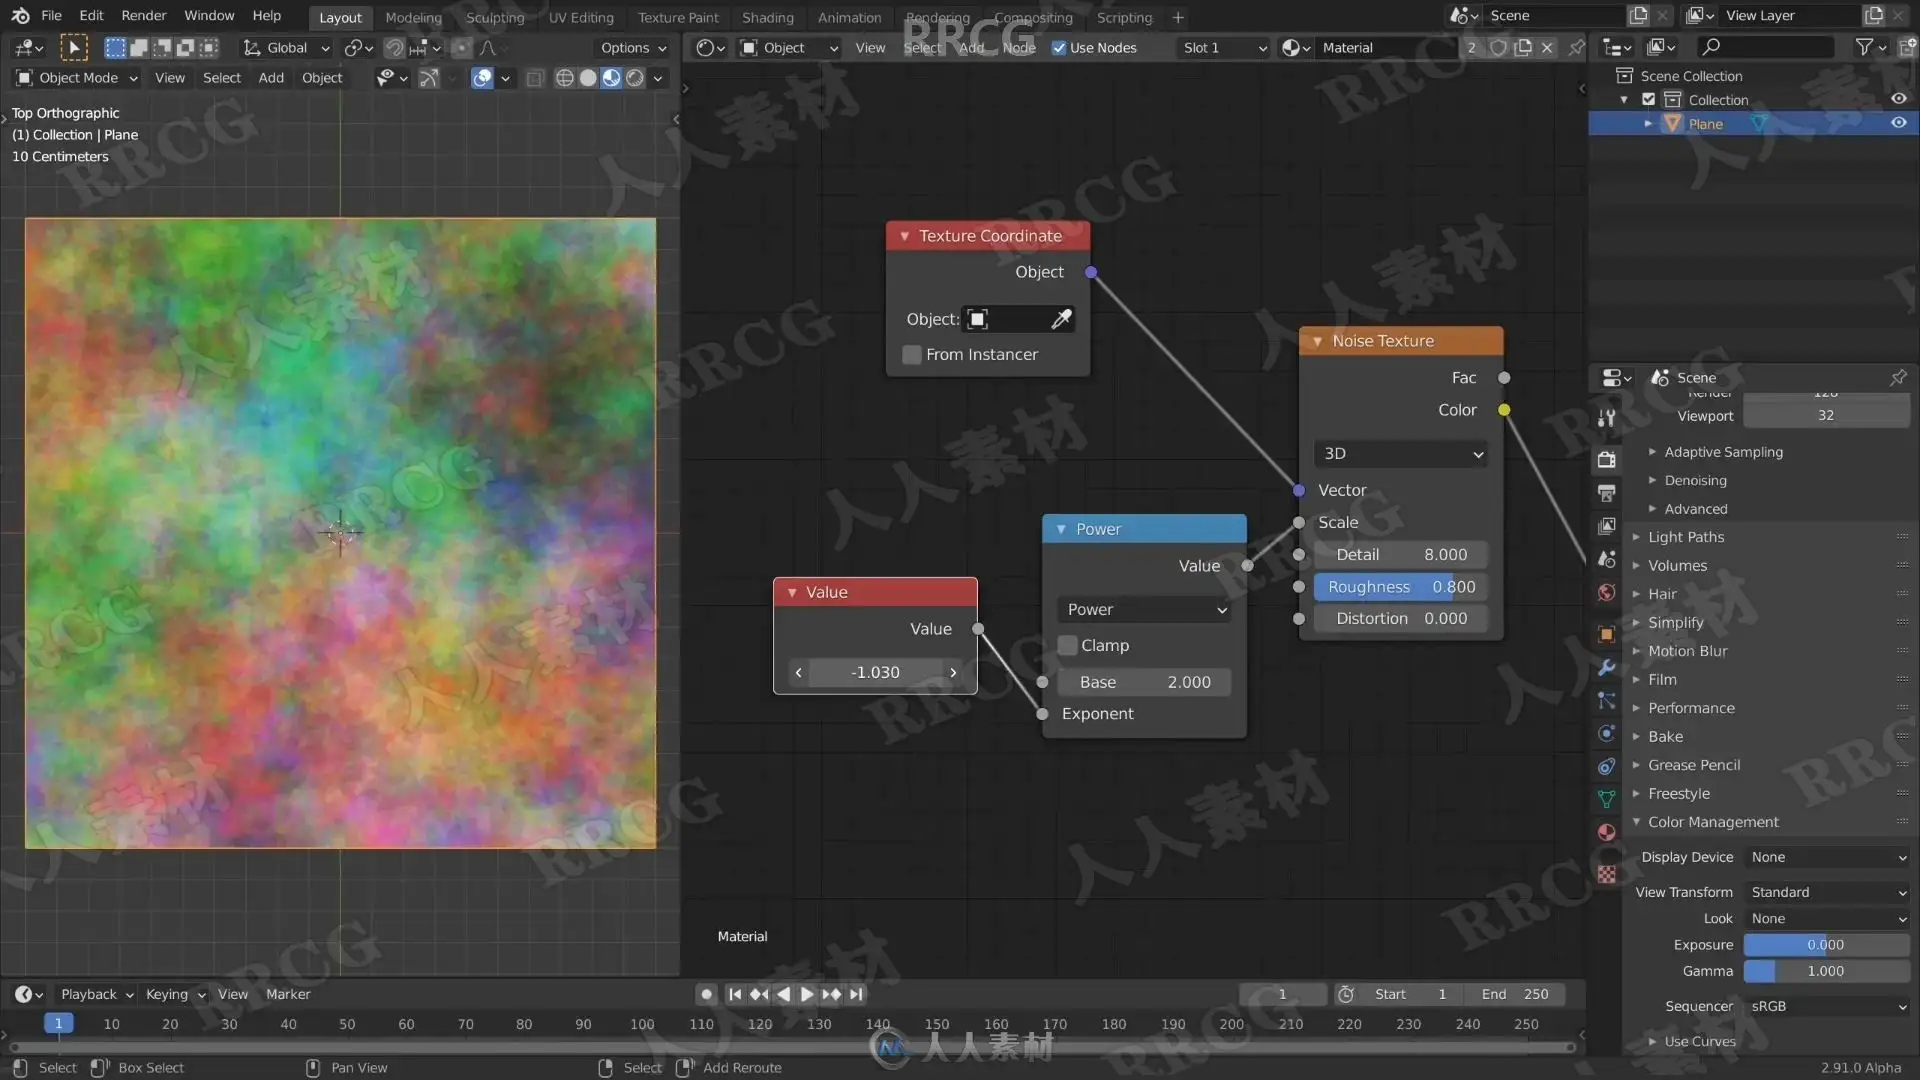Toggle the Clamp checkbox in Power node
This screenshot has height=1080, width=1920.
point(1068,646)
